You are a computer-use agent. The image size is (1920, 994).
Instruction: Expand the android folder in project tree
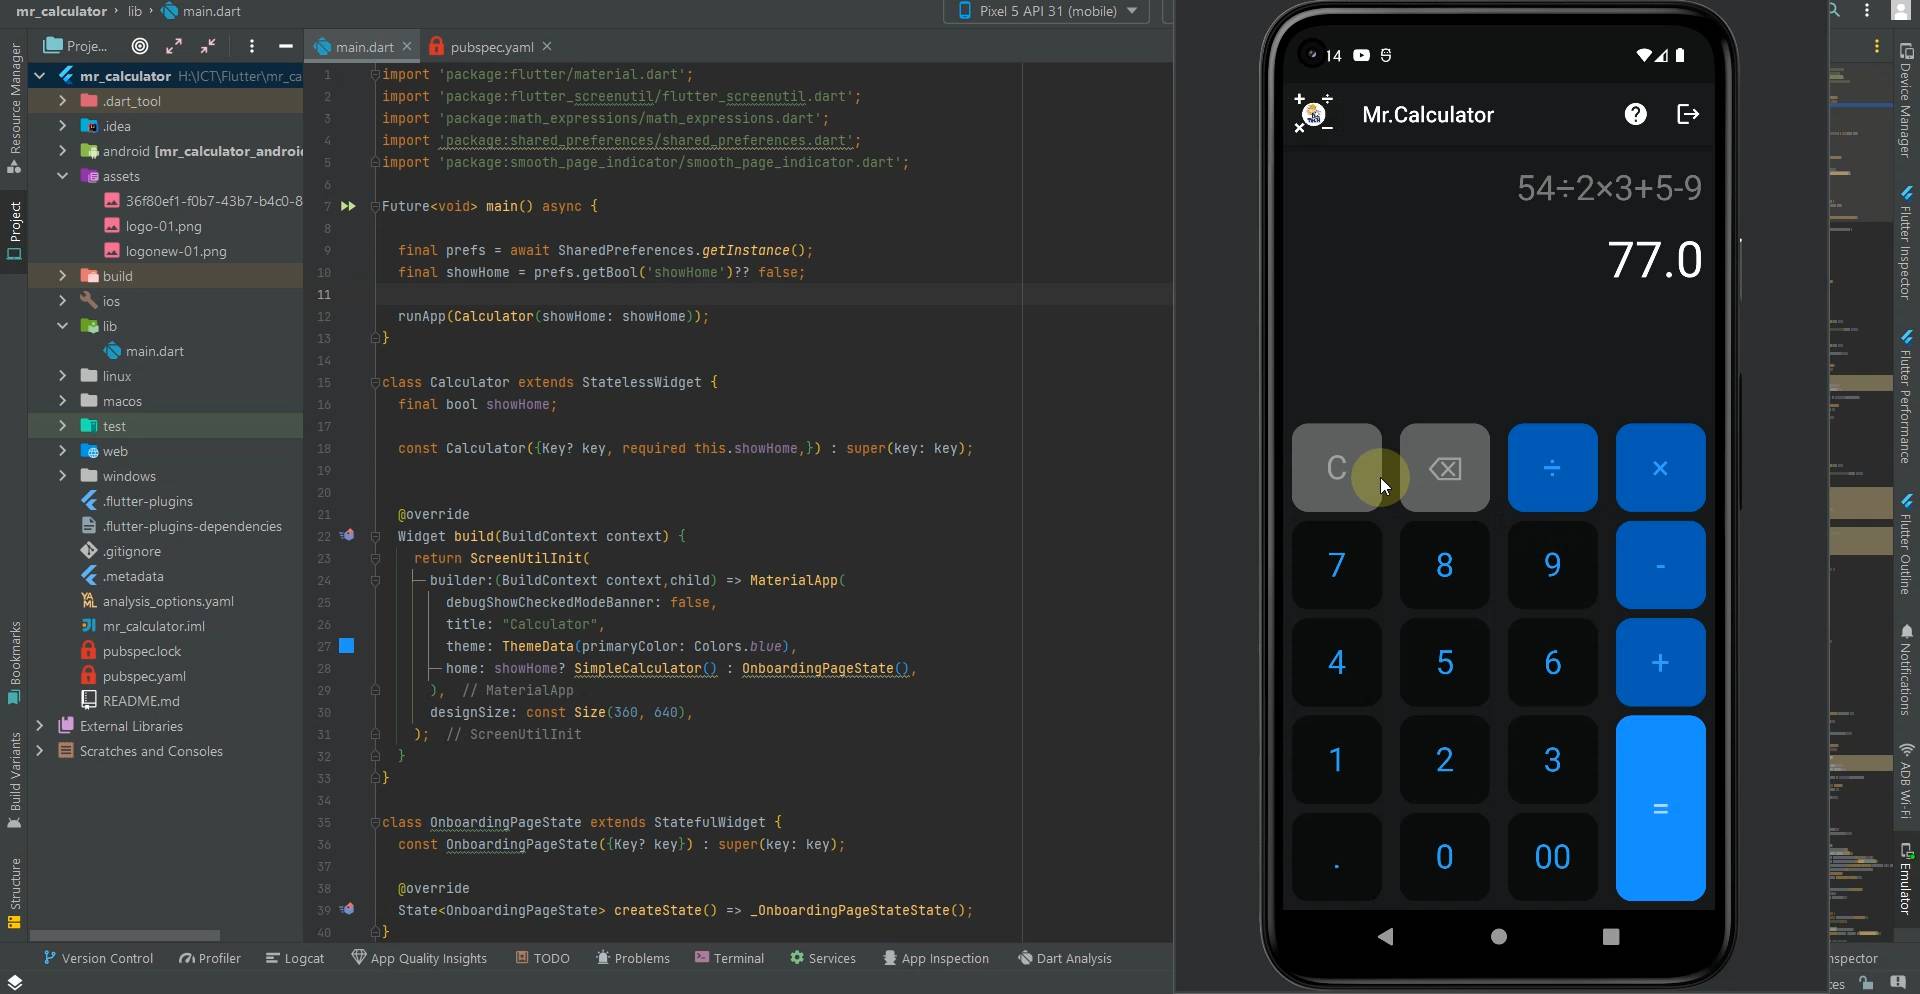pyautogui.click(x=62, y=151)
